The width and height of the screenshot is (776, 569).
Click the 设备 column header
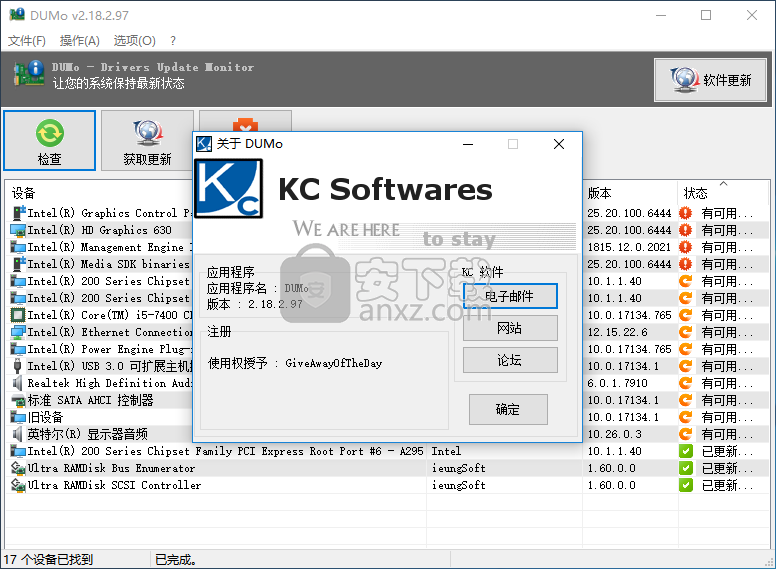pyautogui.click(x=23, y=193)
